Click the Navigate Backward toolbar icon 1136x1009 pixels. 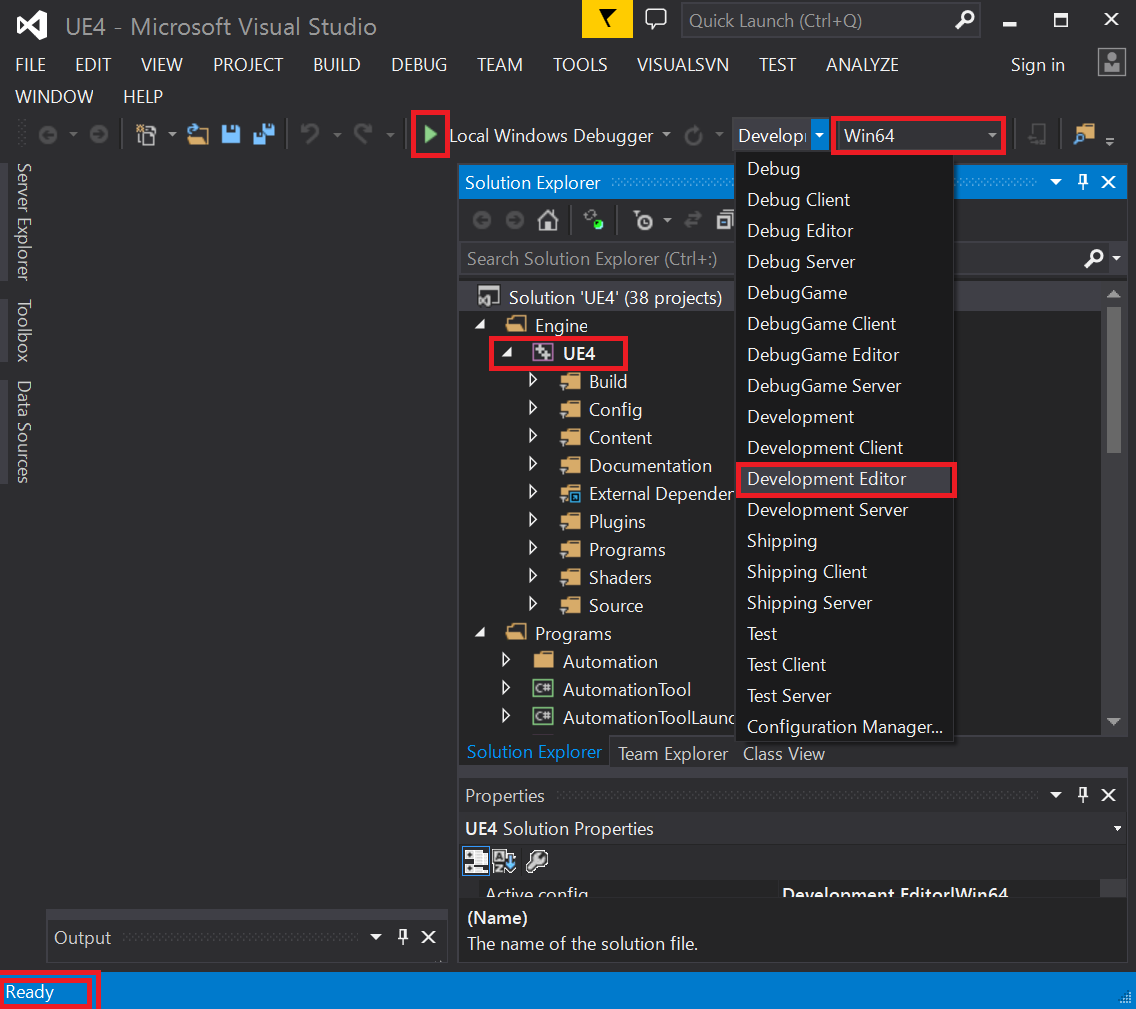(48, 135)
